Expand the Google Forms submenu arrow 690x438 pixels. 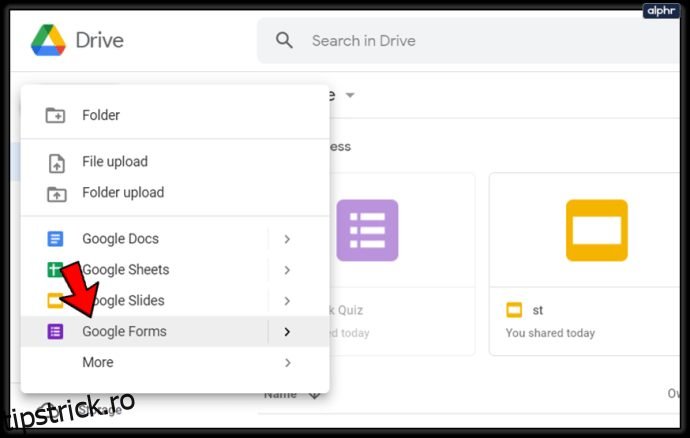(287, 331)
